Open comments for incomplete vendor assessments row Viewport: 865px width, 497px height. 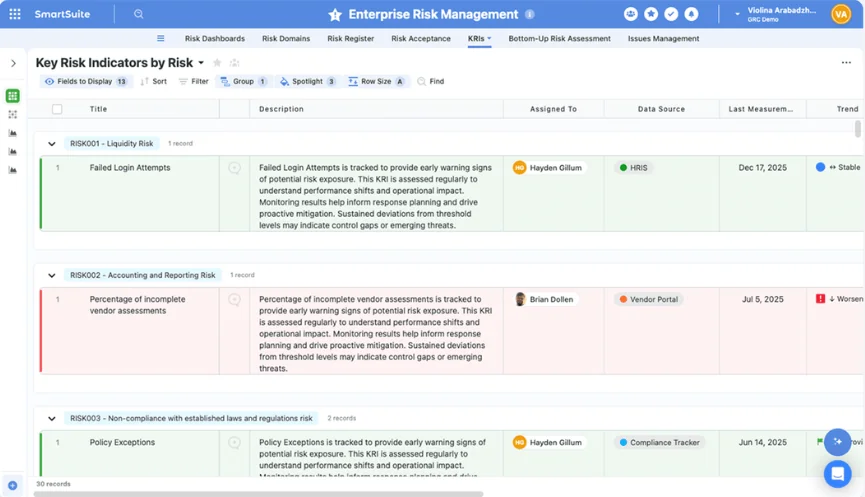pyautogui.click(x=234, y=300)
